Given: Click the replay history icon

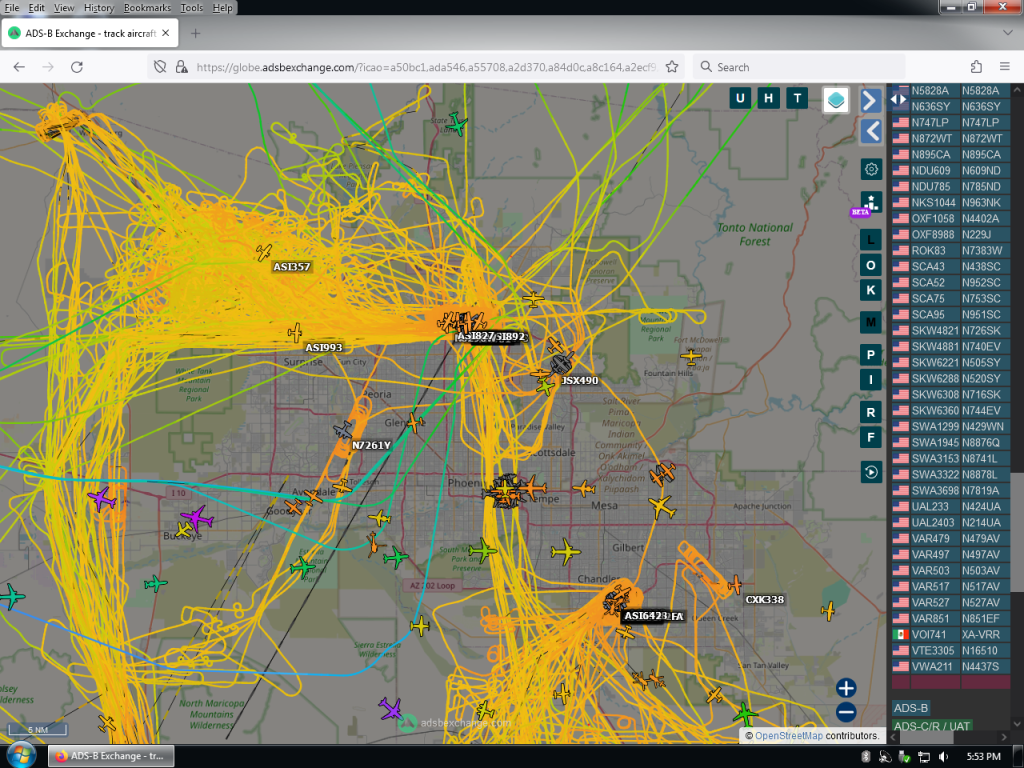Looking at the screenshot, I should [x=871, y=472].
